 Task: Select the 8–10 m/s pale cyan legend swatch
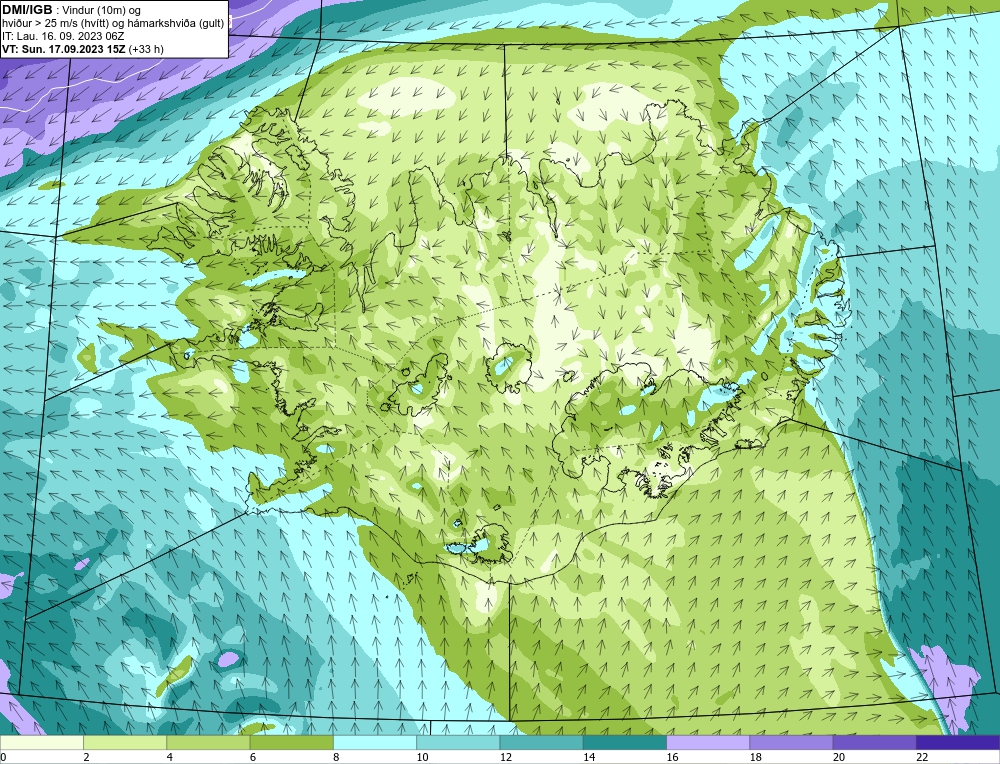[375, 743]
